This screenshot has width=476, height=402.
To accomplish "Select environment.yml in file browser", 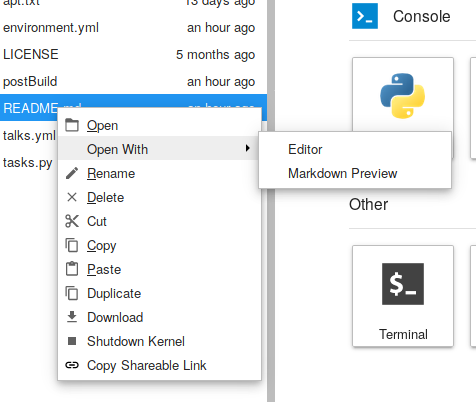I will (x=133, y=28).
